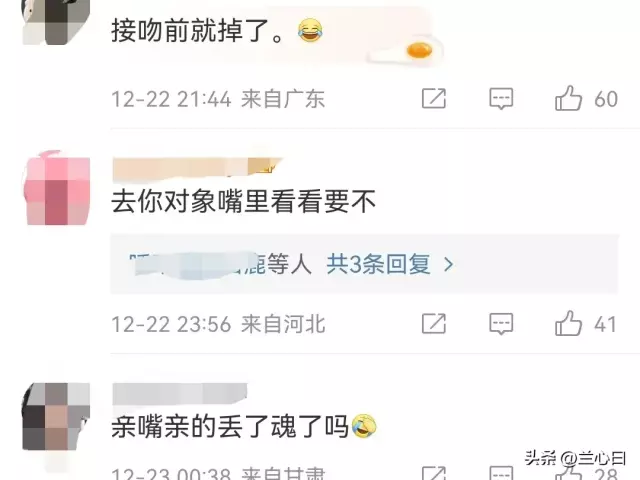Open reply icon on the Hebei comment

[x=501, y=324]
